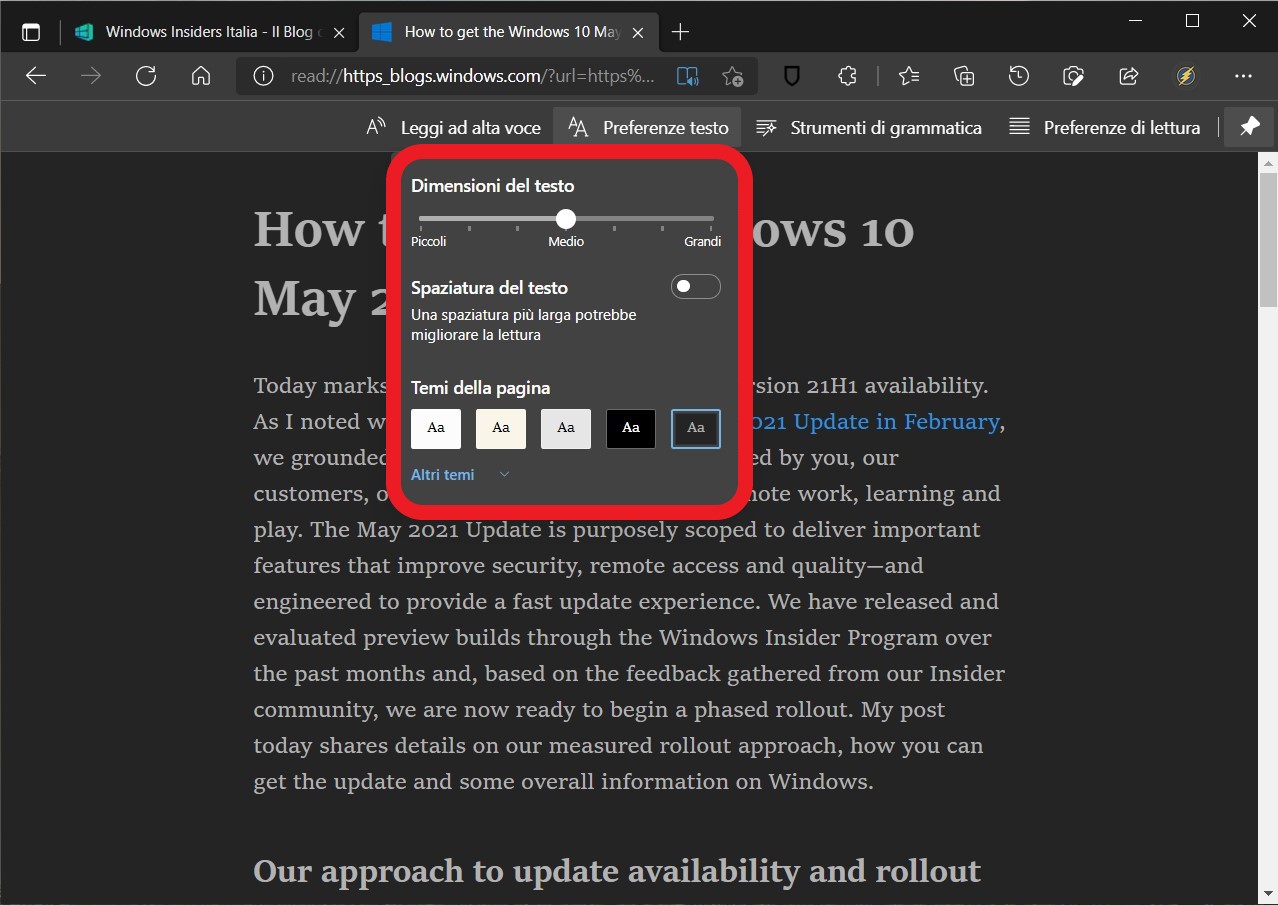Image resolution: width=1278 pixels, height=905 pixels.
Task: Refresh the current page
Action: (146, 76)
